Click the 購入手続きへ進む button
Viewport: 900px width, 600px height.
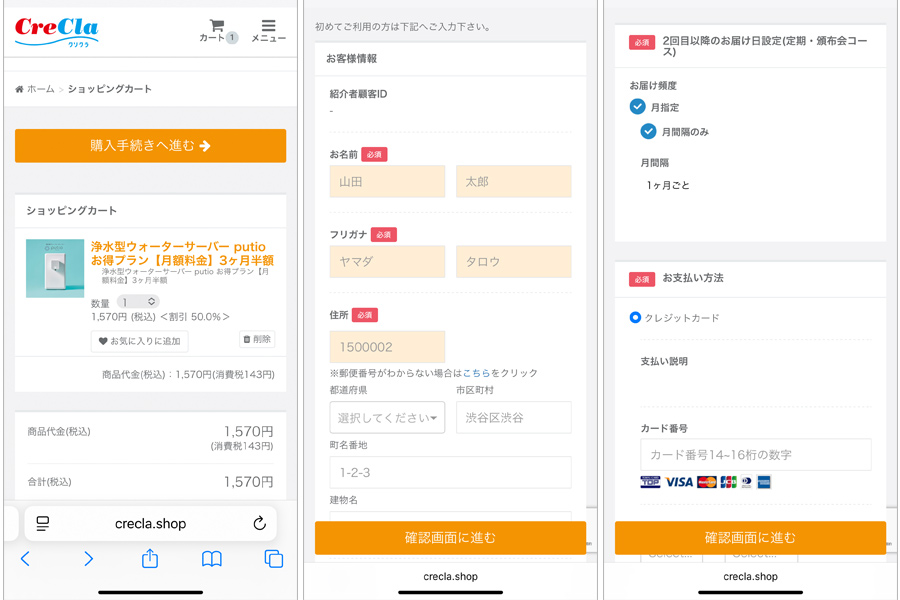point(150,146)
